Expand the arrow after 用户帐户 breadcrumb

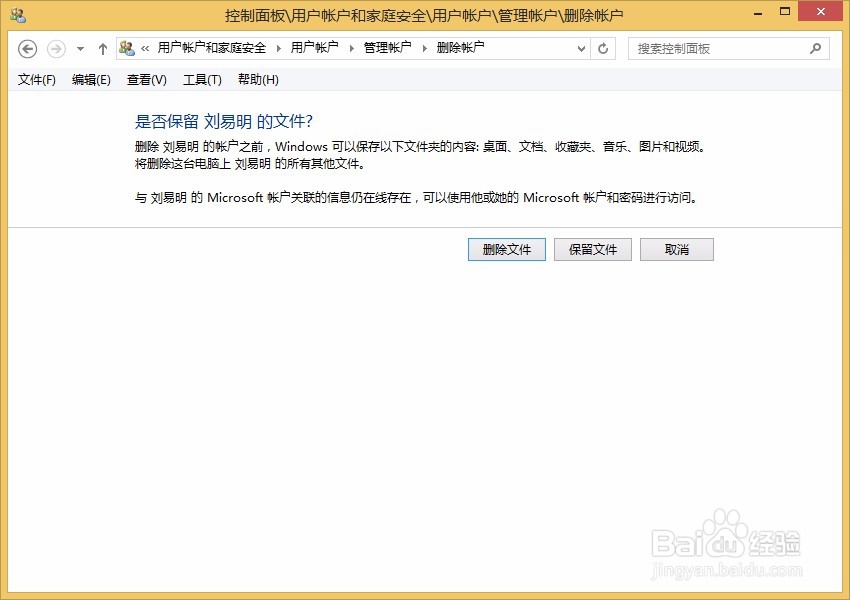coord(352,48)
